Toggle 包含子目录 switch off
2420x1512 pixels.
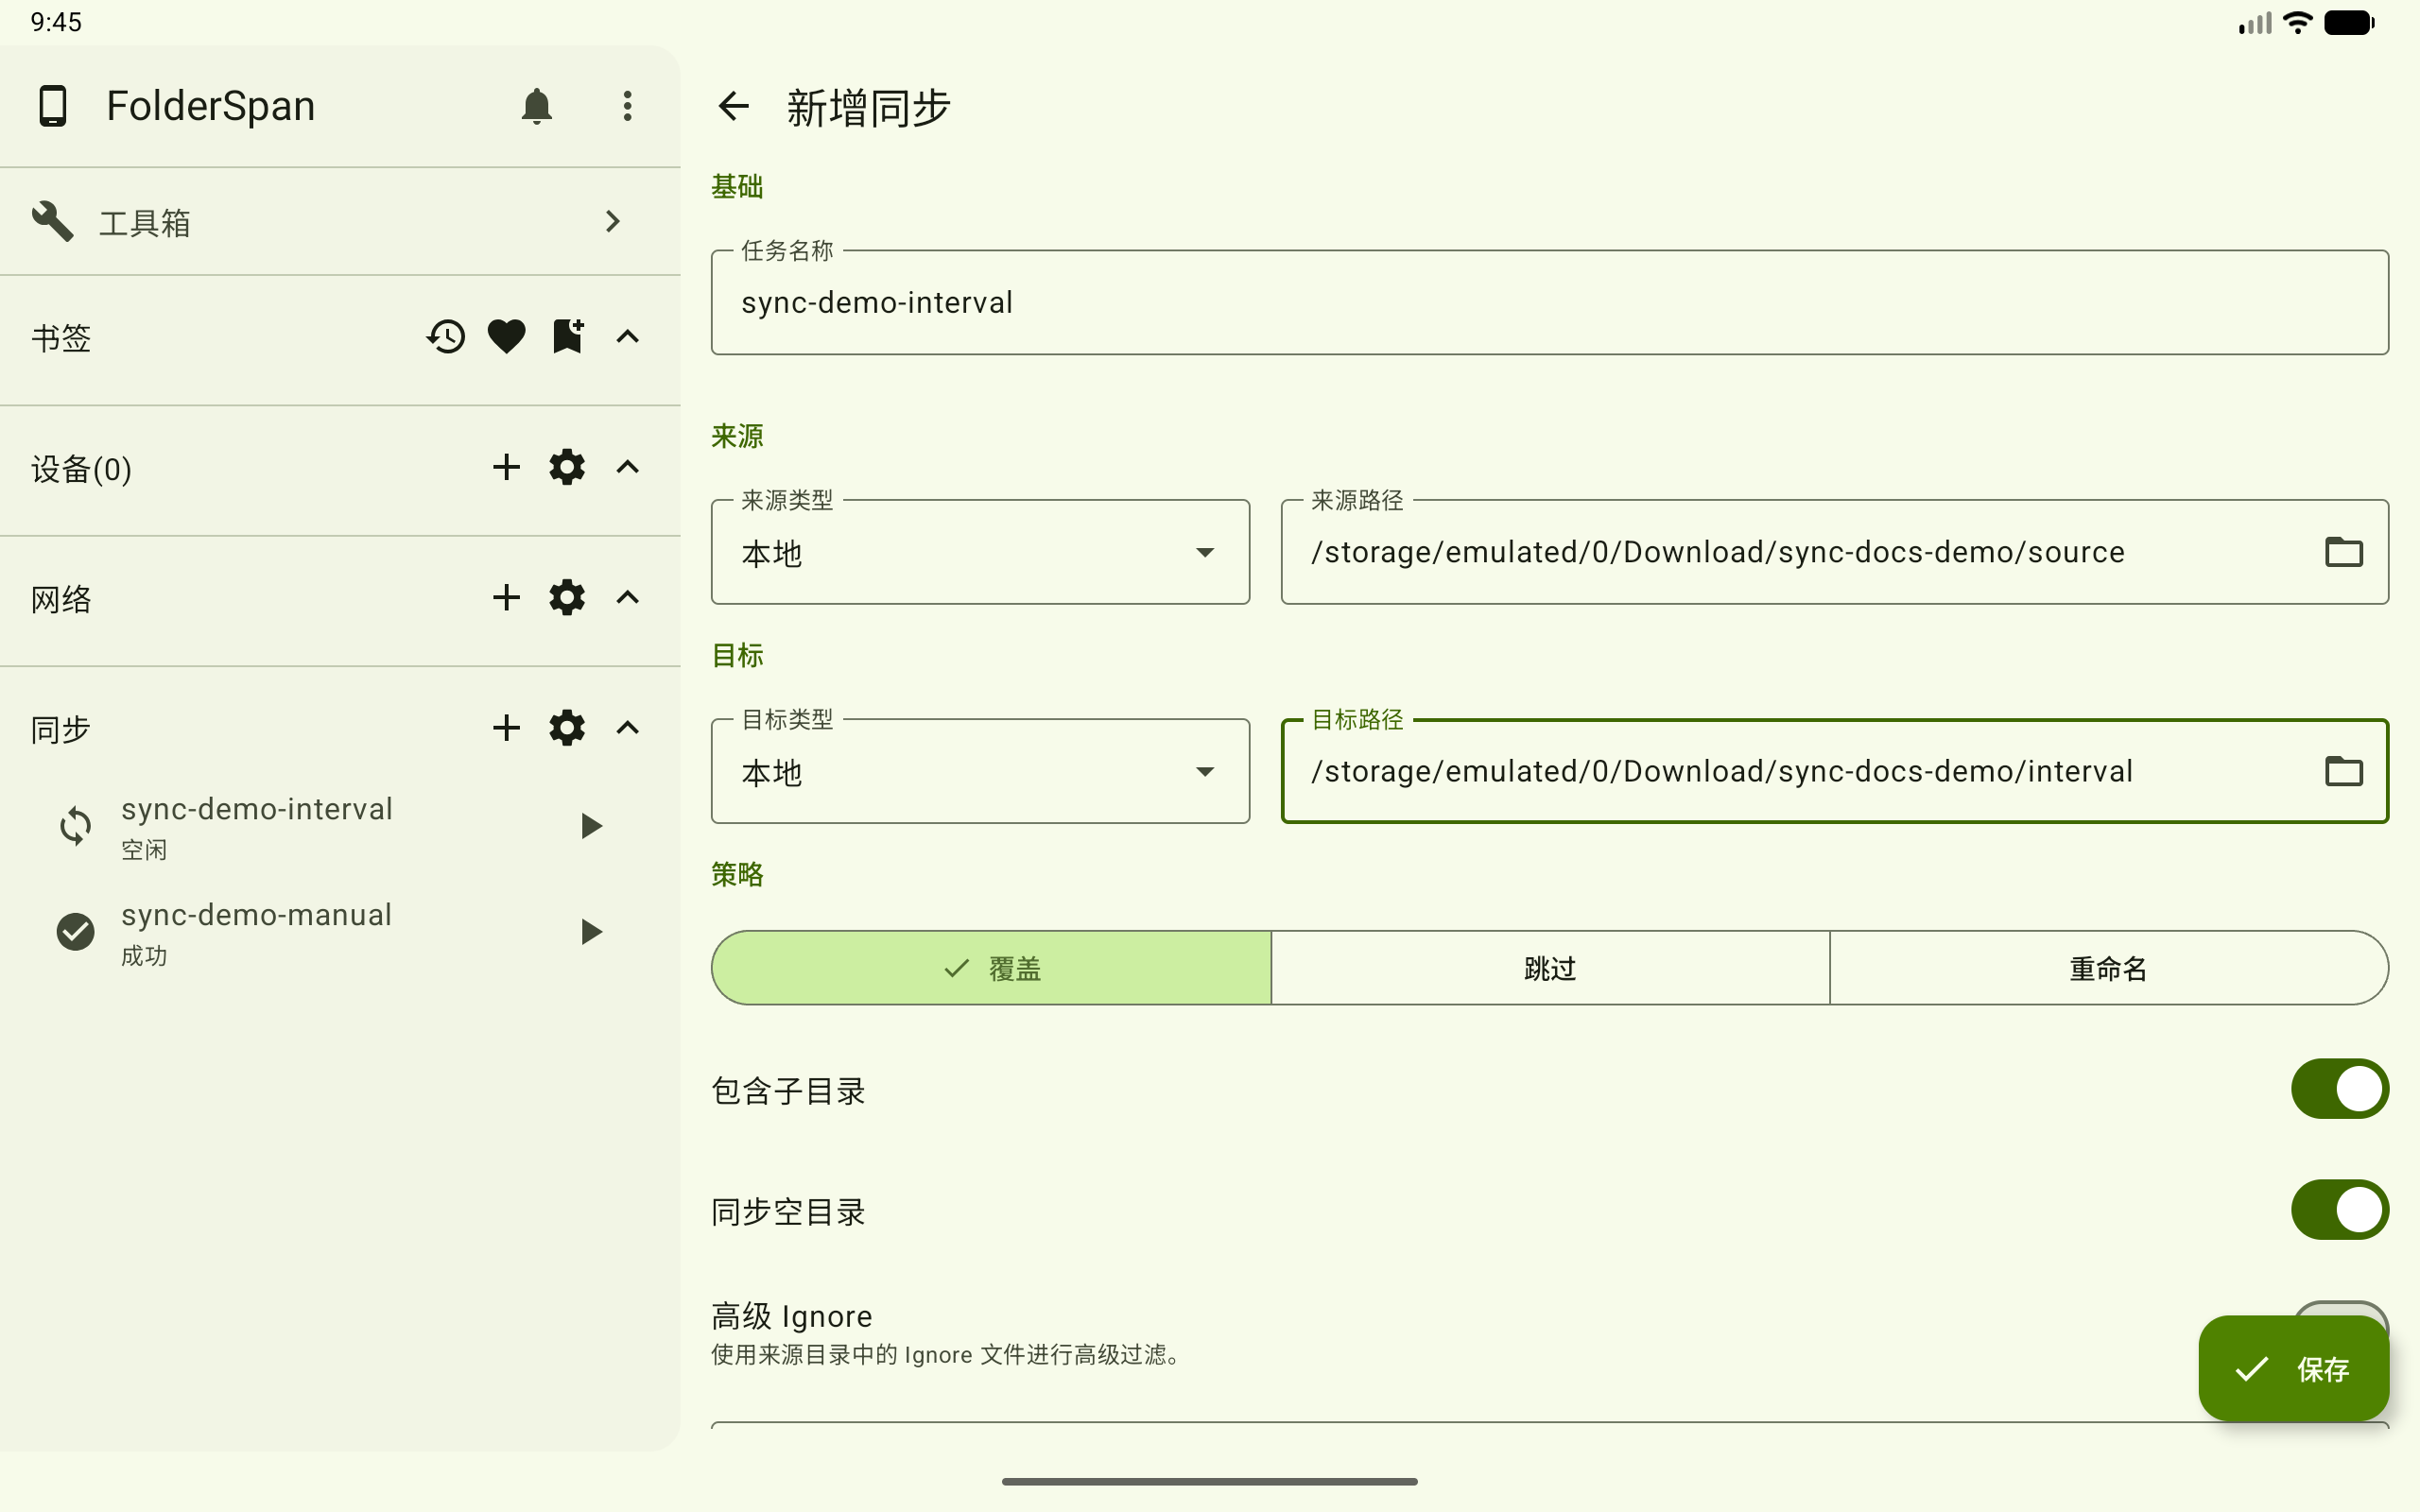click(x=2340, y=1089)
